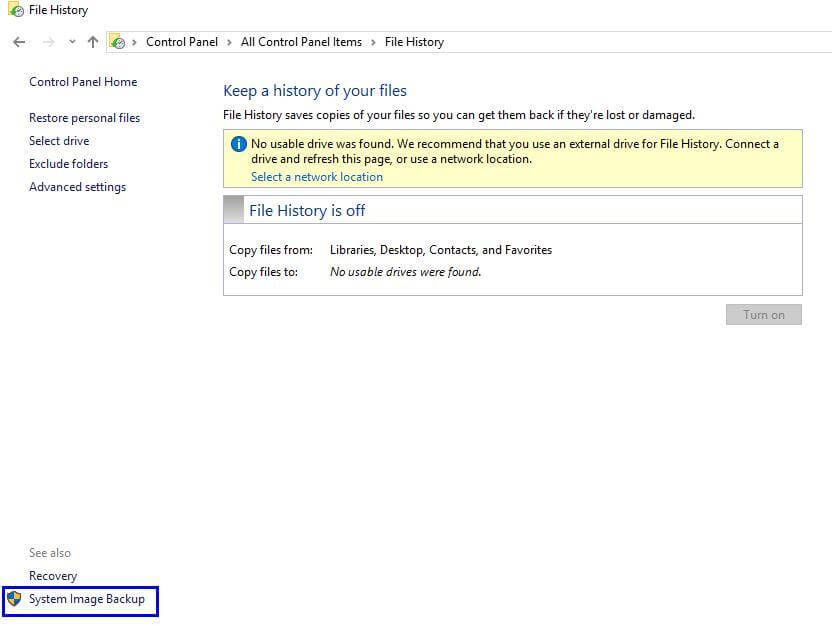832x626 pixels.
Task: Click the 'File History is off' heading
Action: click(x=307, y=211)
